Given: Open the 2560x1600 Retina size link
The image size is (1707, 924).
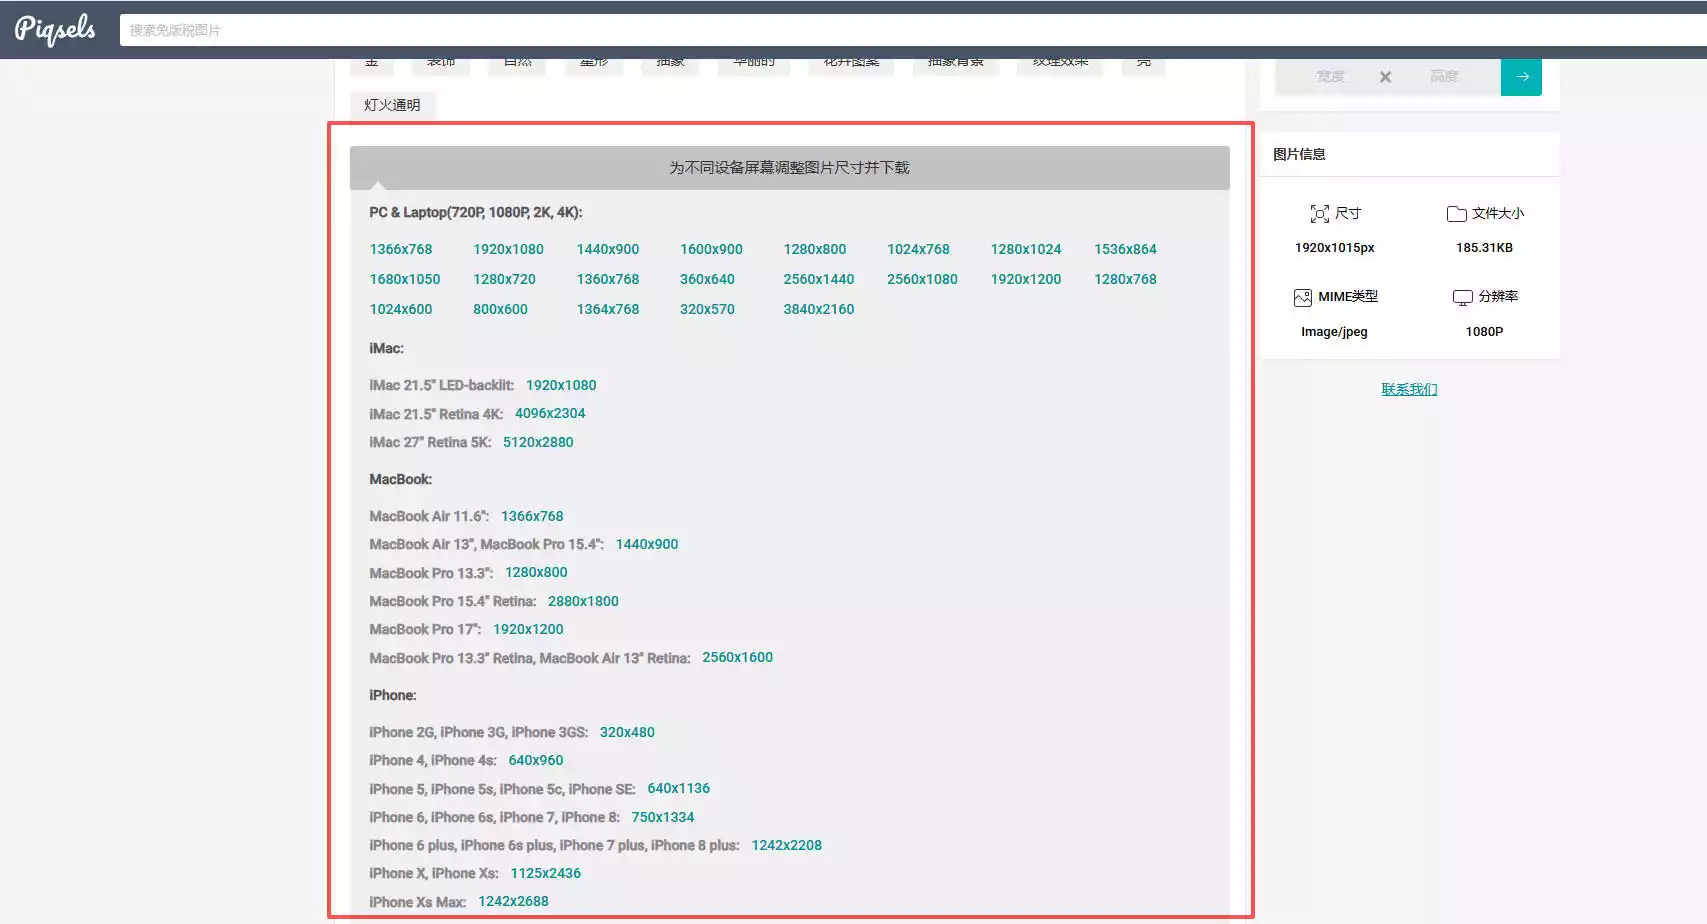Looking at the screenshot, I should click(737, 658).
